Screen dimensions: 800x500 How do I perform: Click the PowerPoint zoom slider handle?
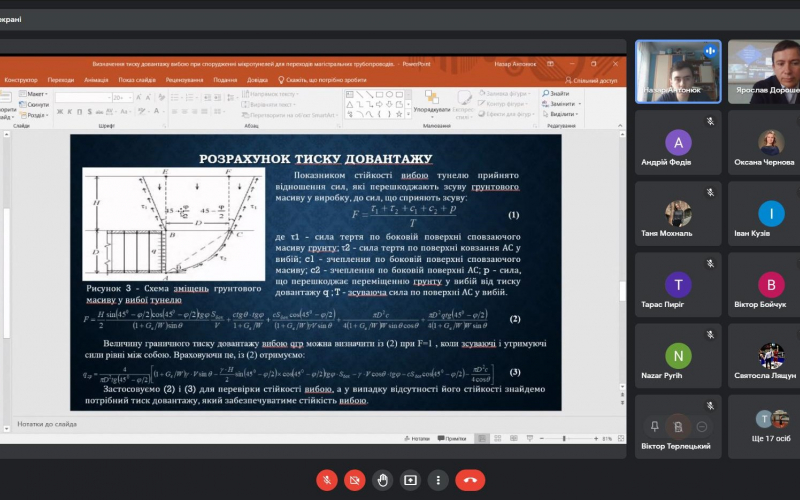(x=564, y=438)
